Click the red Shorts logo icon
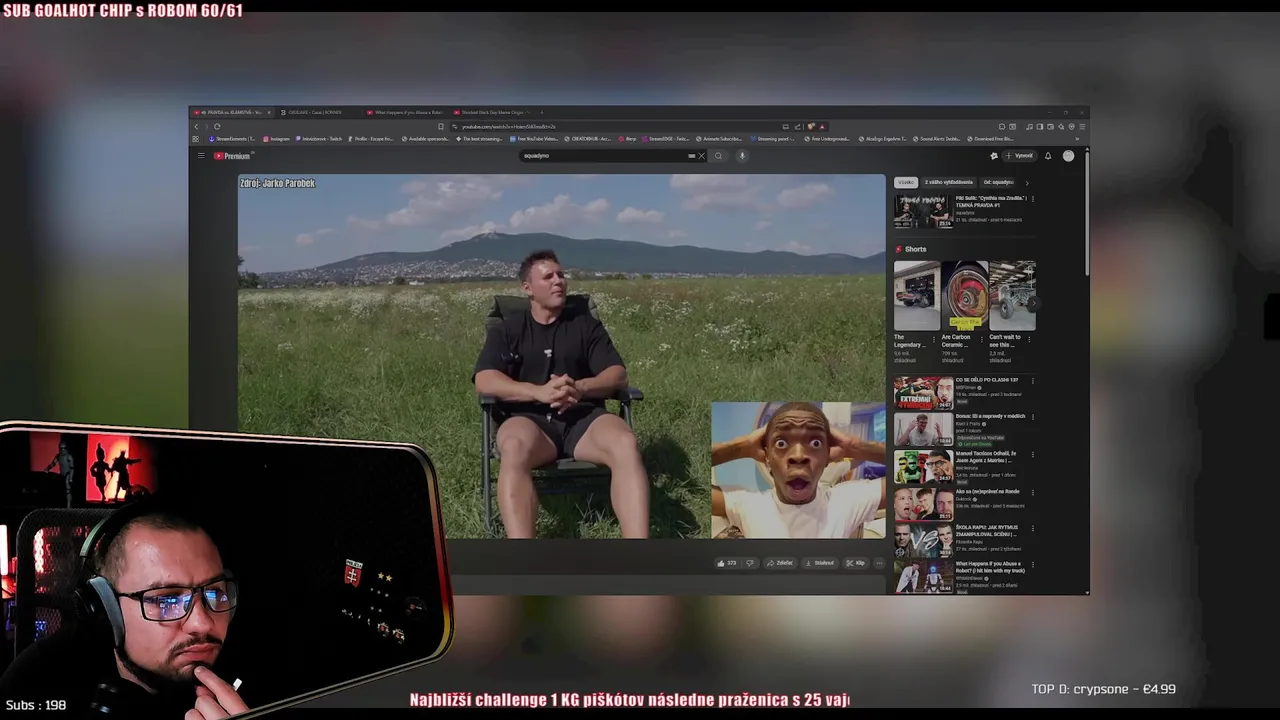1280x720 pixels. coord(899,249)
